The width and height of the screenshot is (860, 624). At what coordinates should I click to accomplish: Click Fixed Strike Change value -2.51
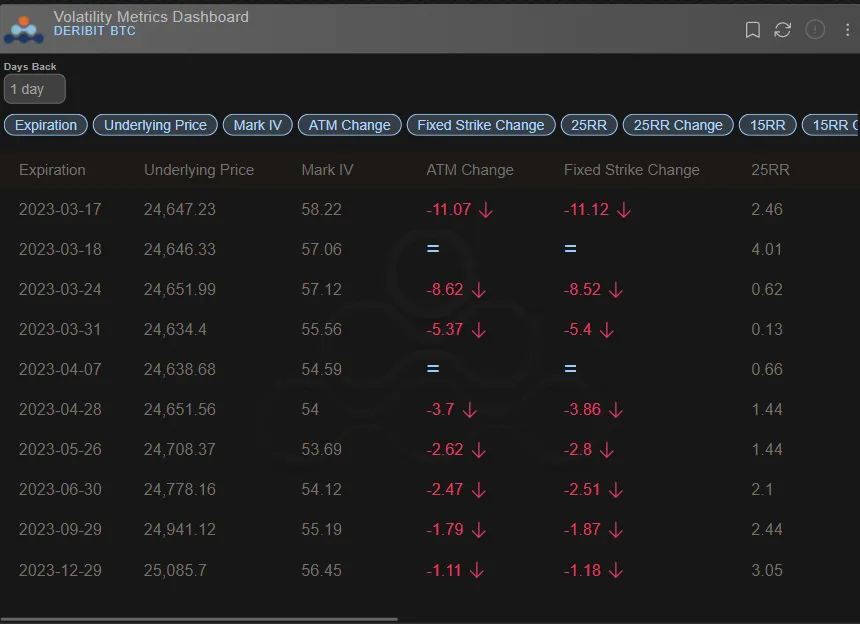pos(582,490)
